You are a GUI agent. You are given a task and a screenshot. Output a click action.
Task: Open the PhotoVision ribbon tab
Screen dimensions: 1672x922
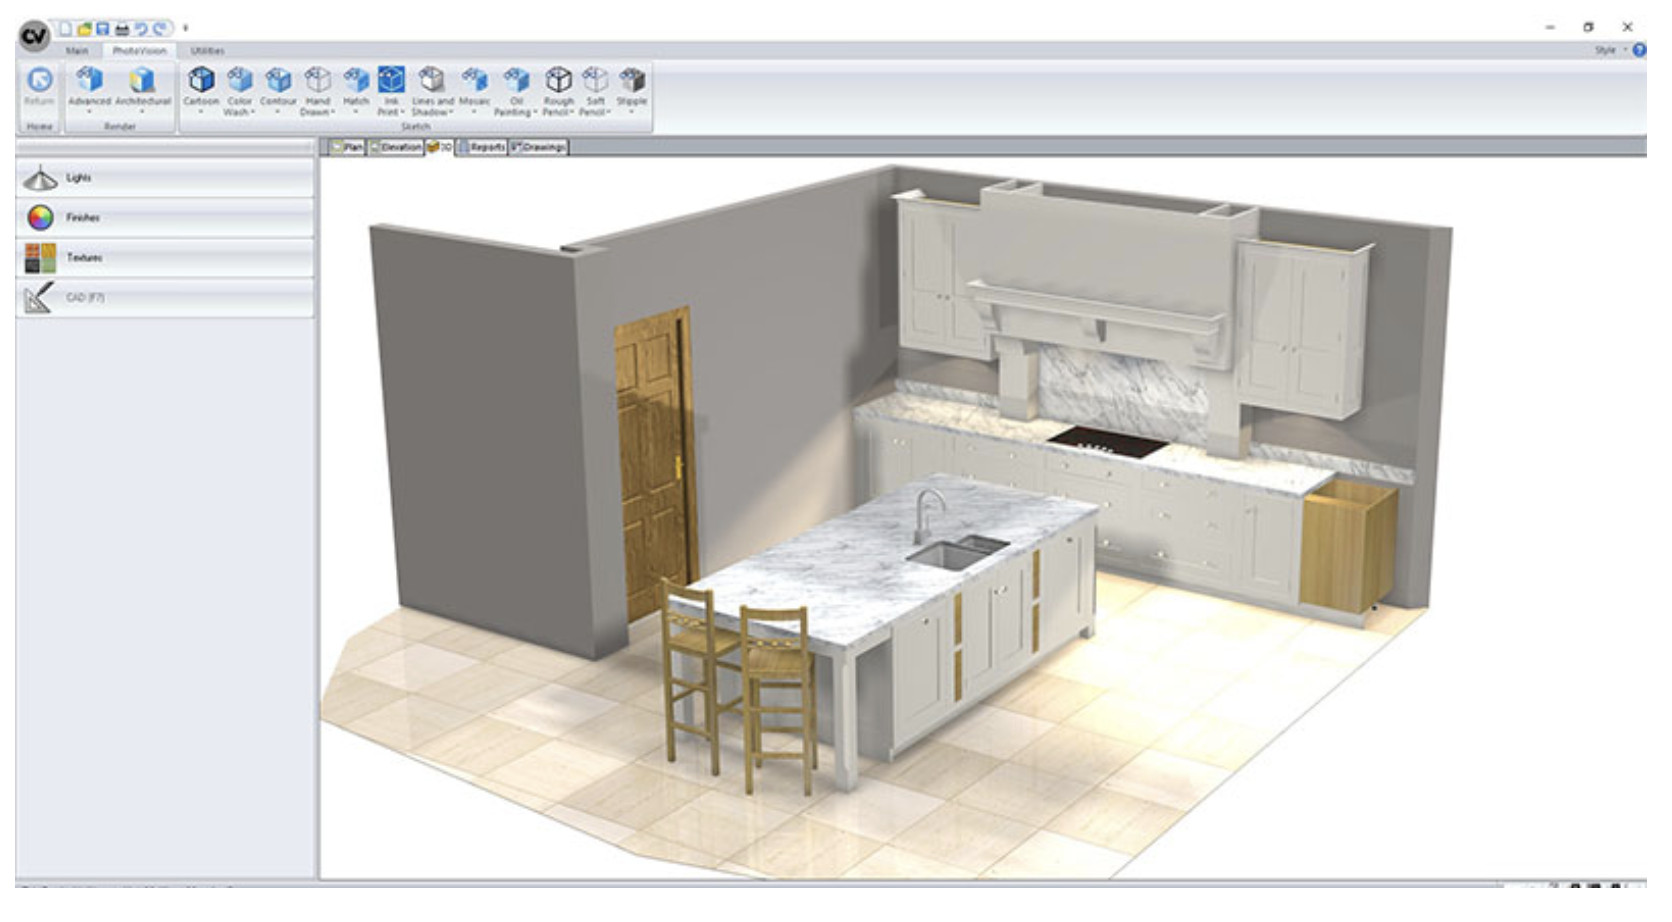[x=139, y=50]
